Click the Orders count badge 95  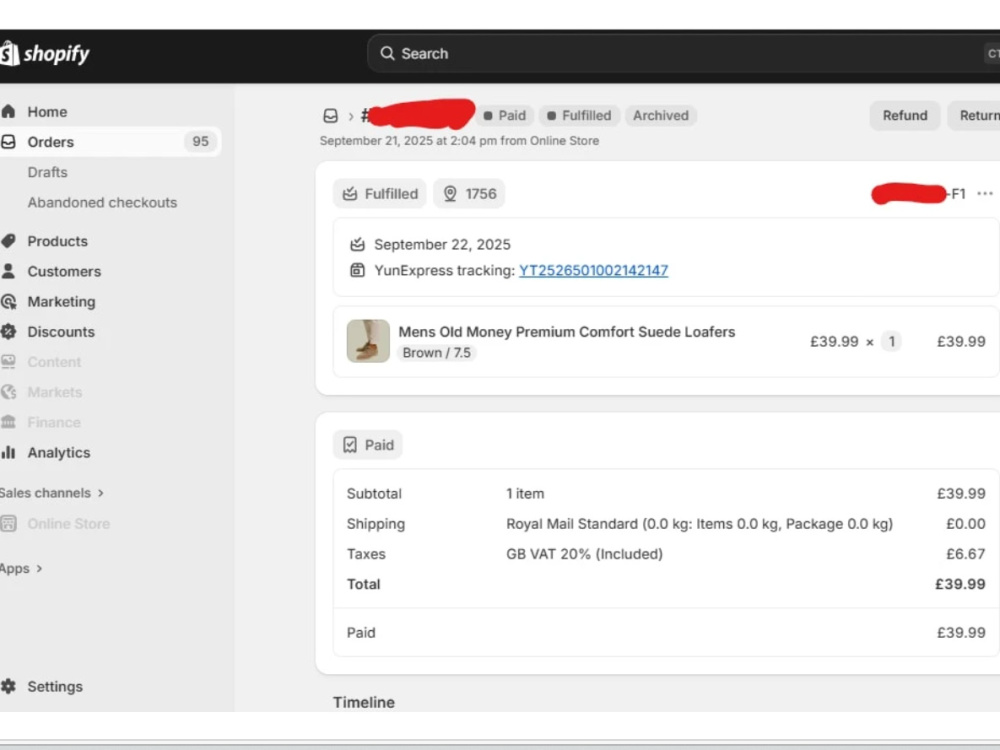[200, 142]
